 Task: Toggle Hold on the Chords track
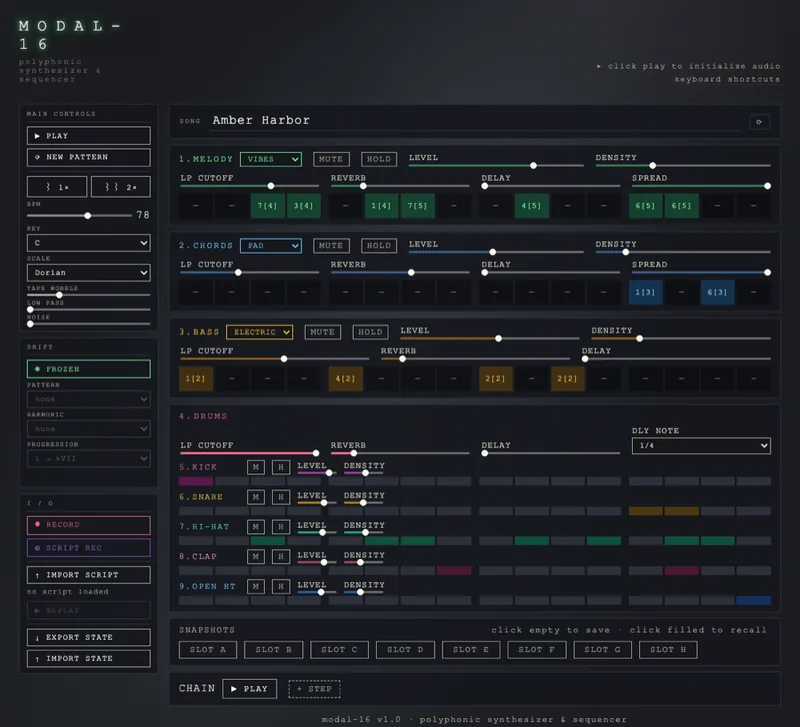click(x=379, y=246)
